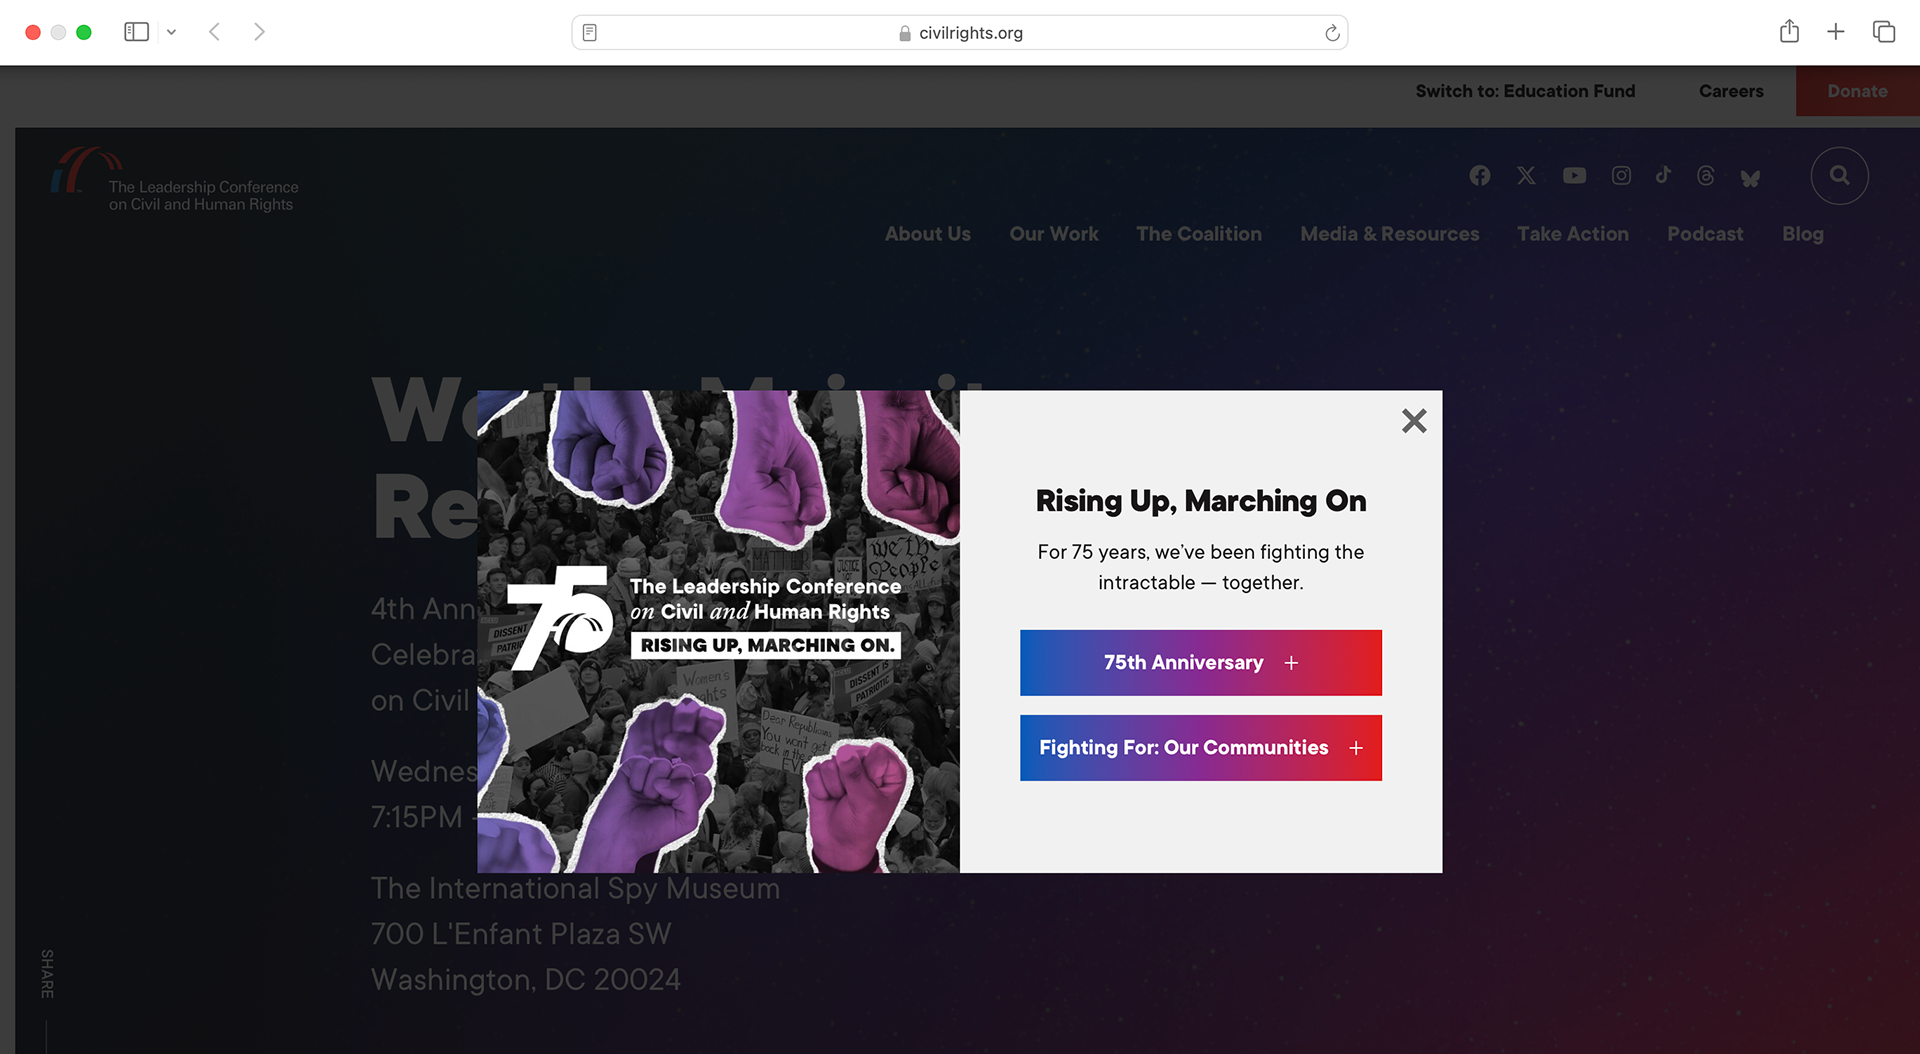Open Media & Resources menu
1920x1054 pixels.
1389,234
